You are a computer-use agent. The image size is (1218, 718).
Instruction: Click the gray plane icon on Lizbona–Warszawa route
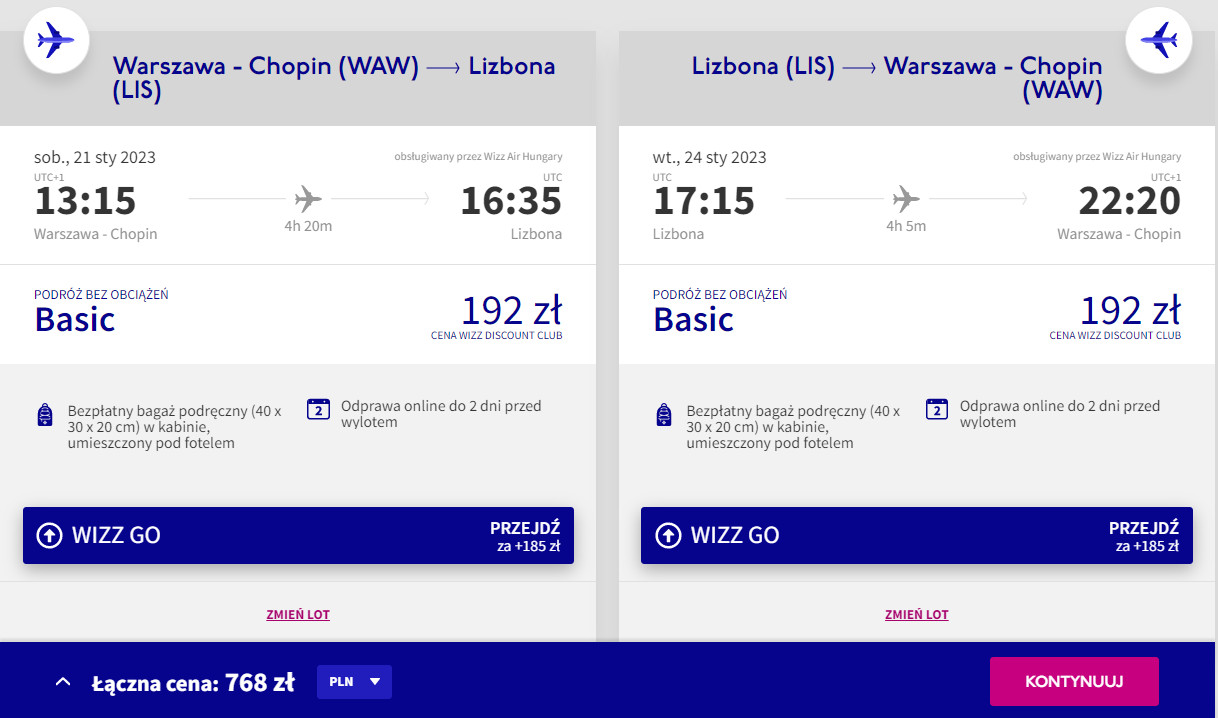point(906,198)
